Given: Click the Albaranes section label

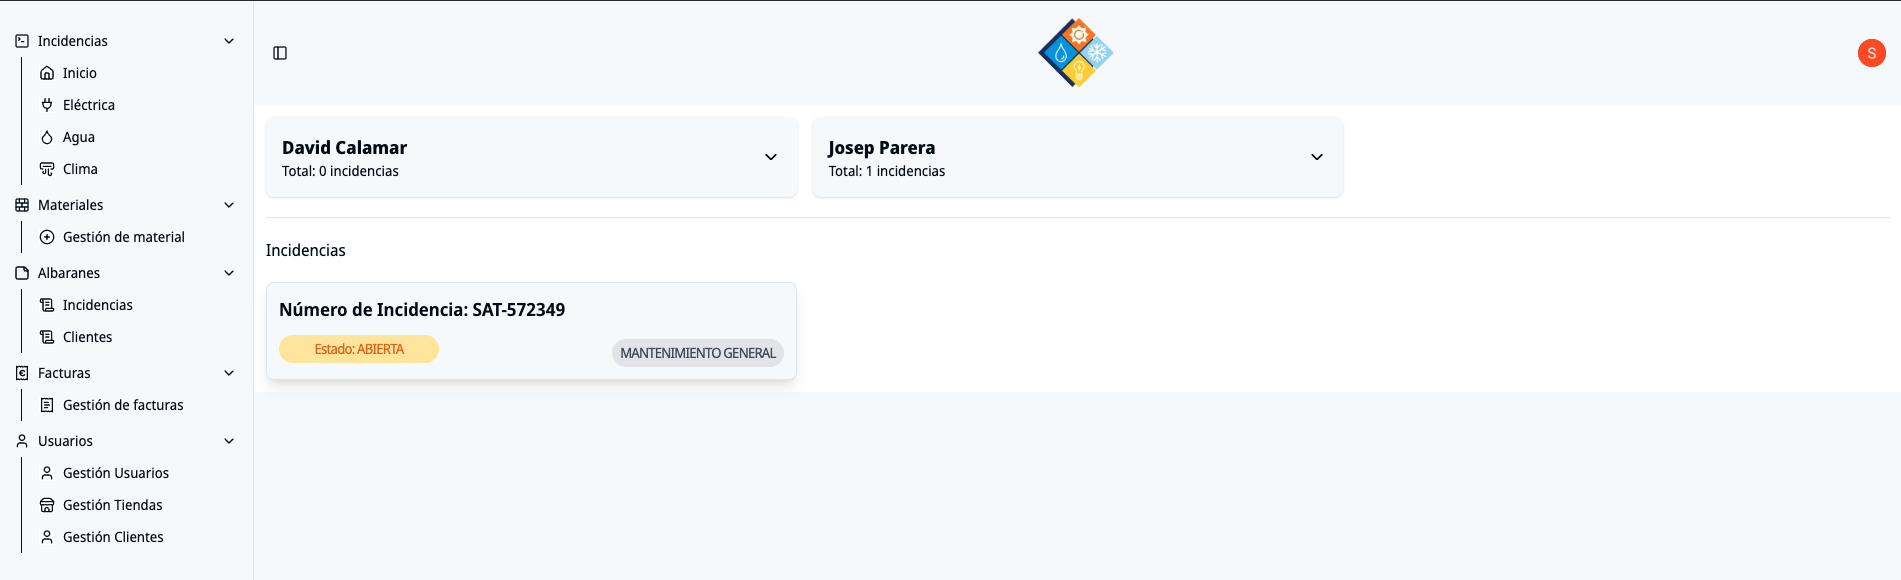Looking at the screenshot, I should click(69, 273).
